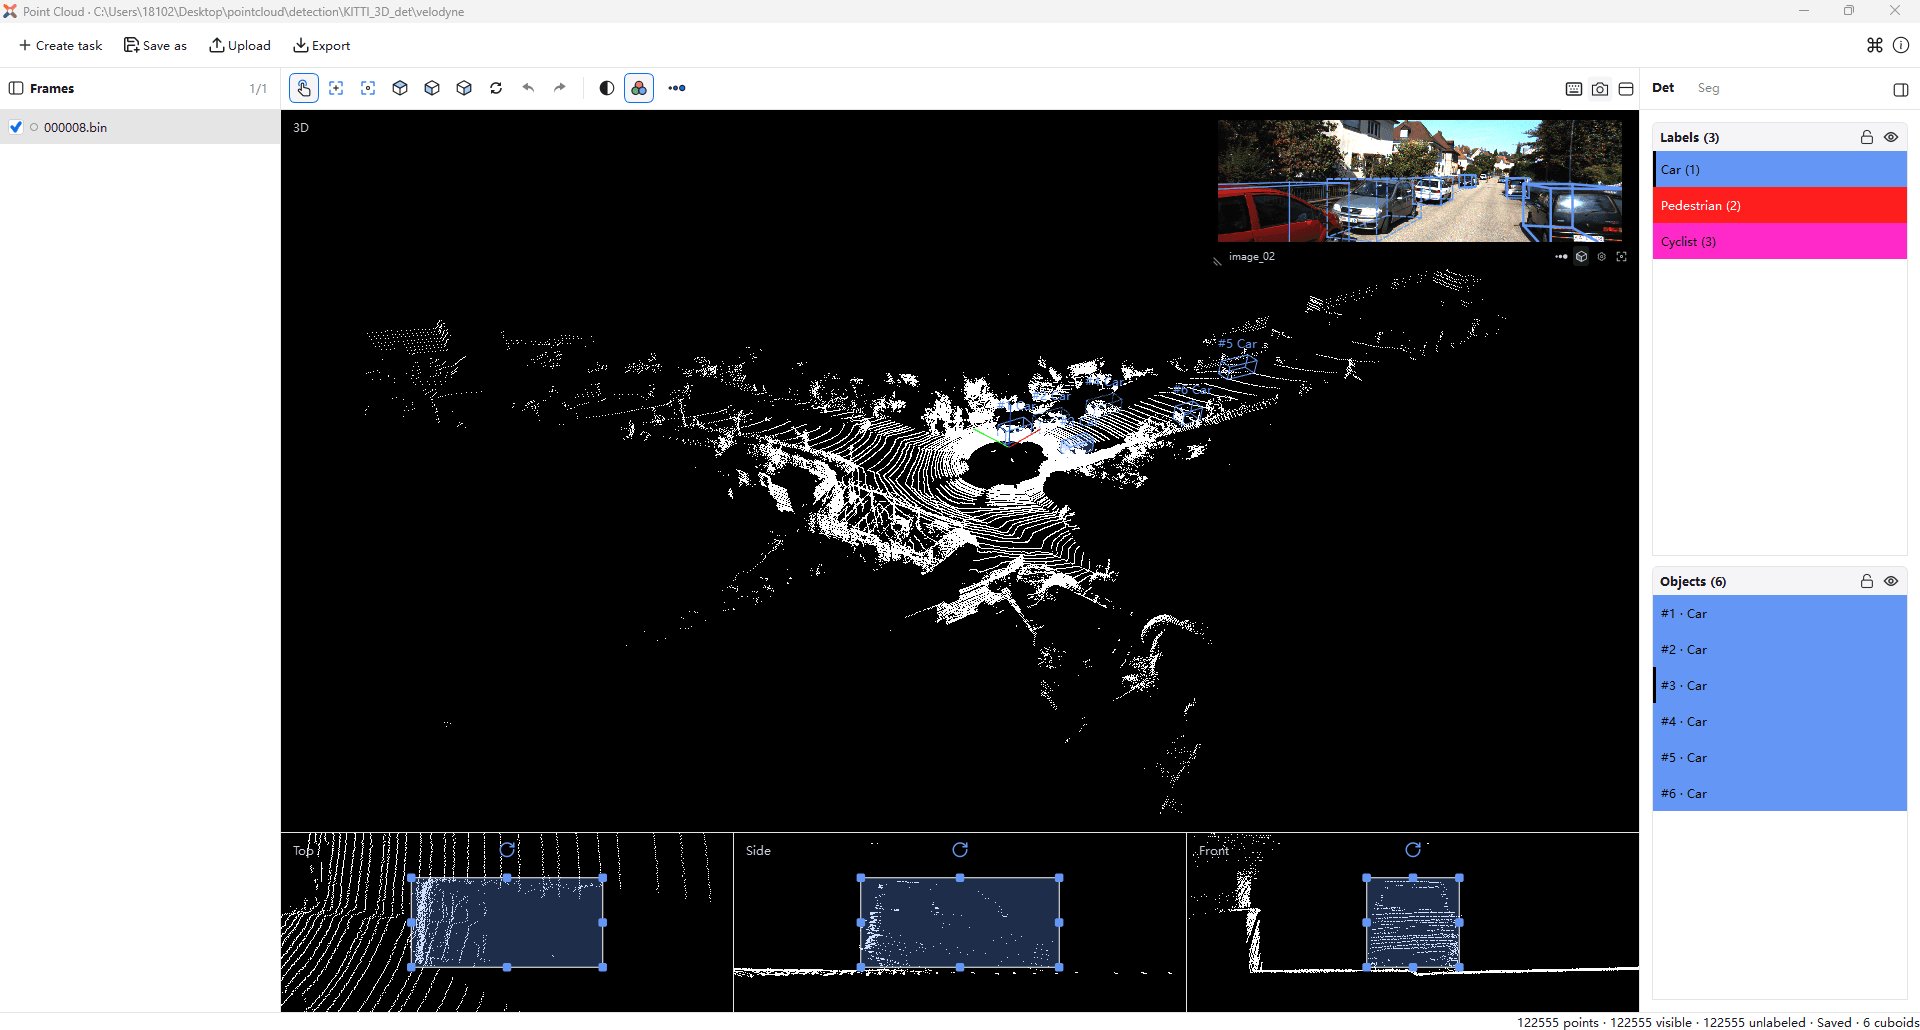This screenshot has width=1920, height=1030.
Task: Switch to top-face cube view
Action: click(400, 88)
